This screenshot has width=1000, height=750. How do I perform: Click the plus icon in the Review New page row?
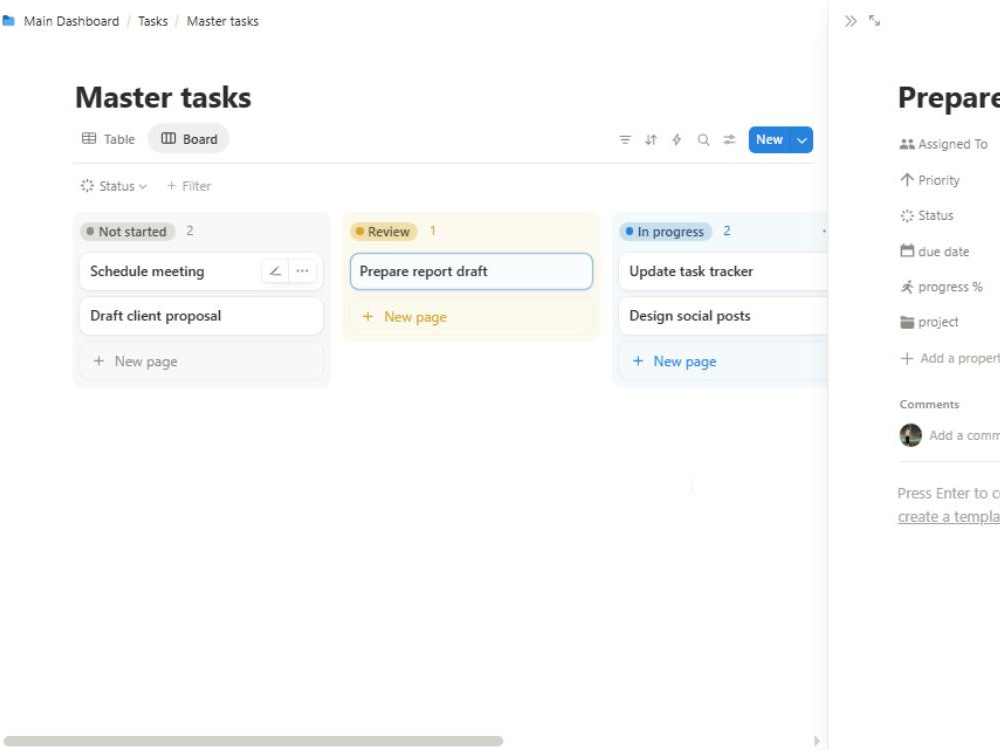(x=368, y=316)
